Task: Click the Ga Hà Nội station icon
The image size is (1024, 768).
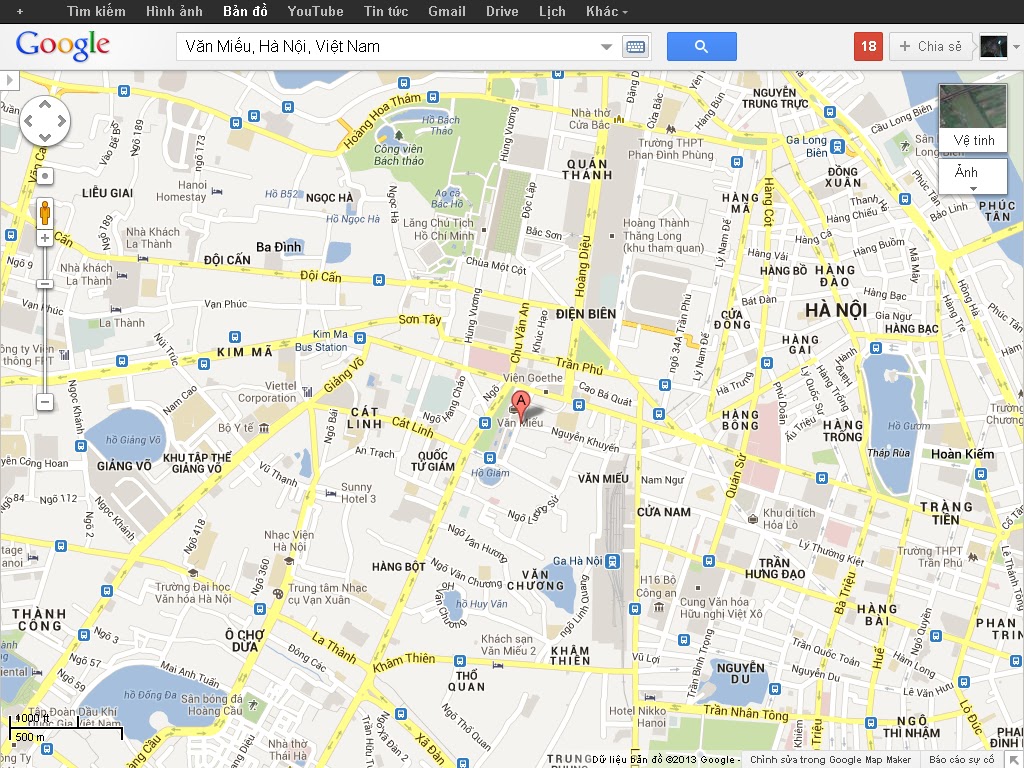Action: coord(612,561)
